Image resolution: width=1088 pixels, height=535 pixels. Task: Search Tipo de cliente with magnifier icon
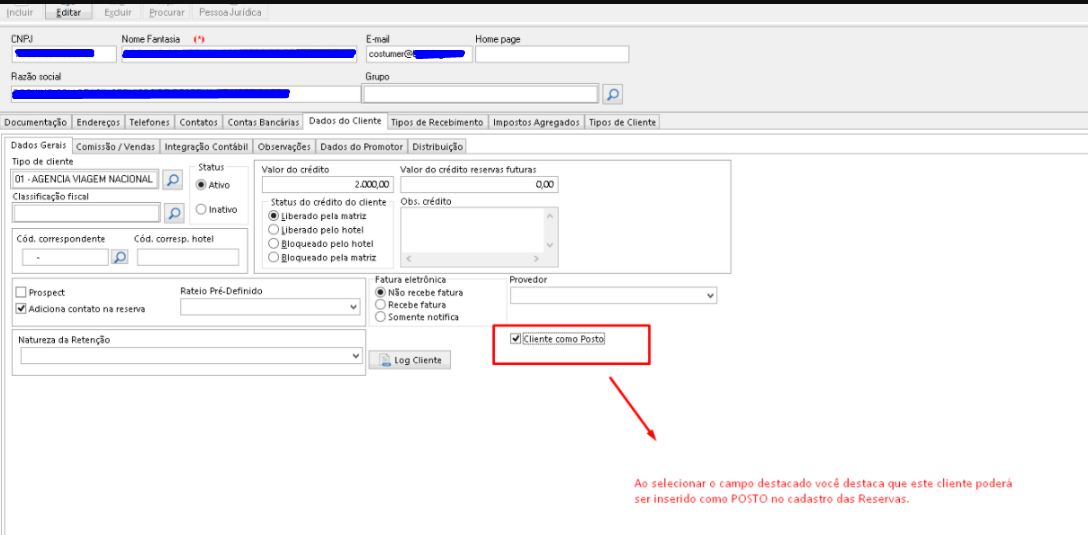click(172, 180)
